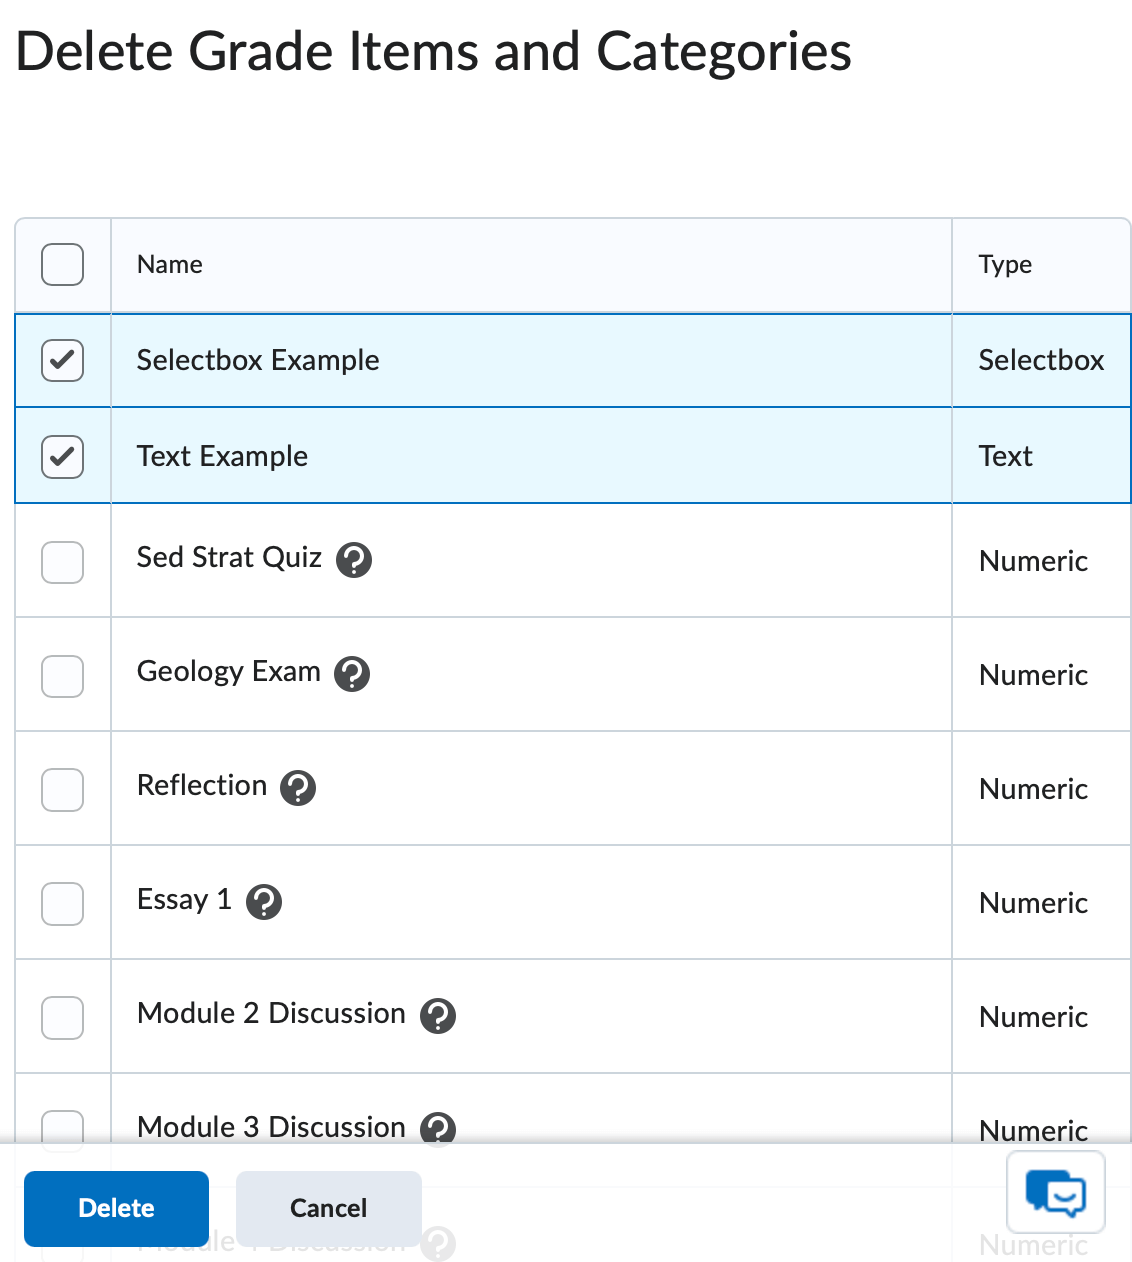Uncheck the Selectbox Example item
Viewport: 1132px width, 1262px height.
coord(62,361)
